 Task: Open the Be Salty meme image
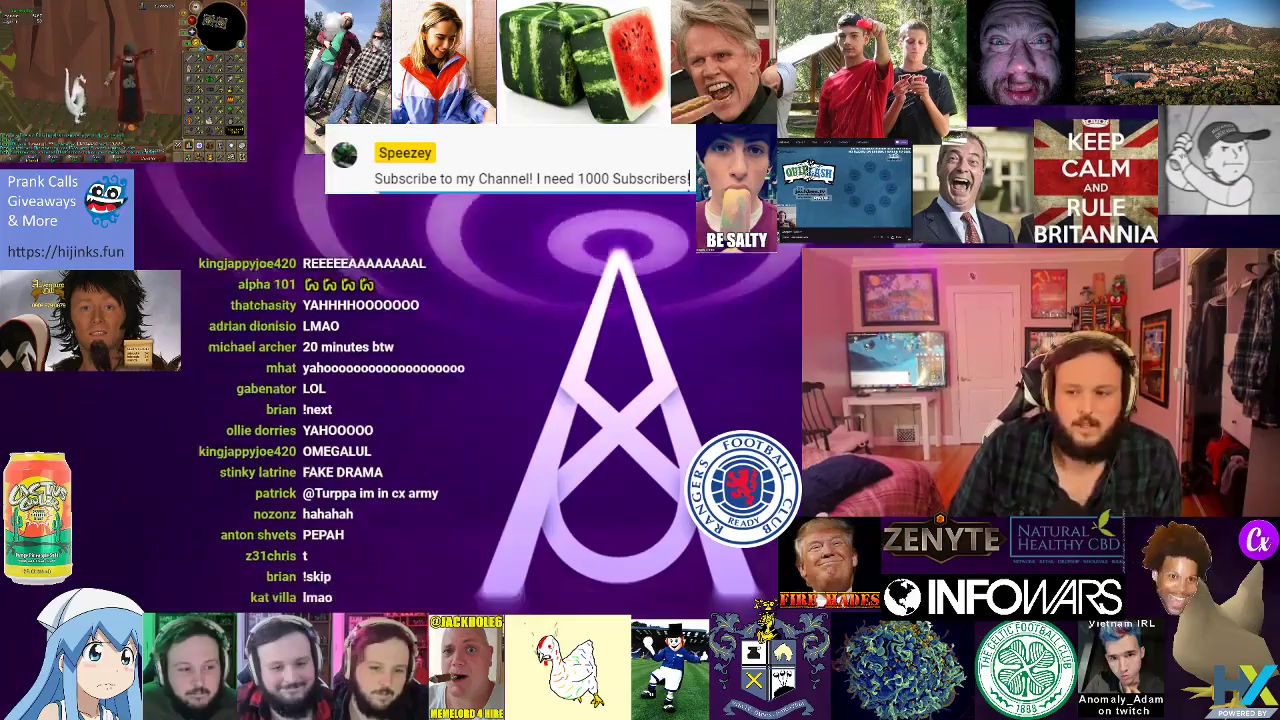pos(736,190)
